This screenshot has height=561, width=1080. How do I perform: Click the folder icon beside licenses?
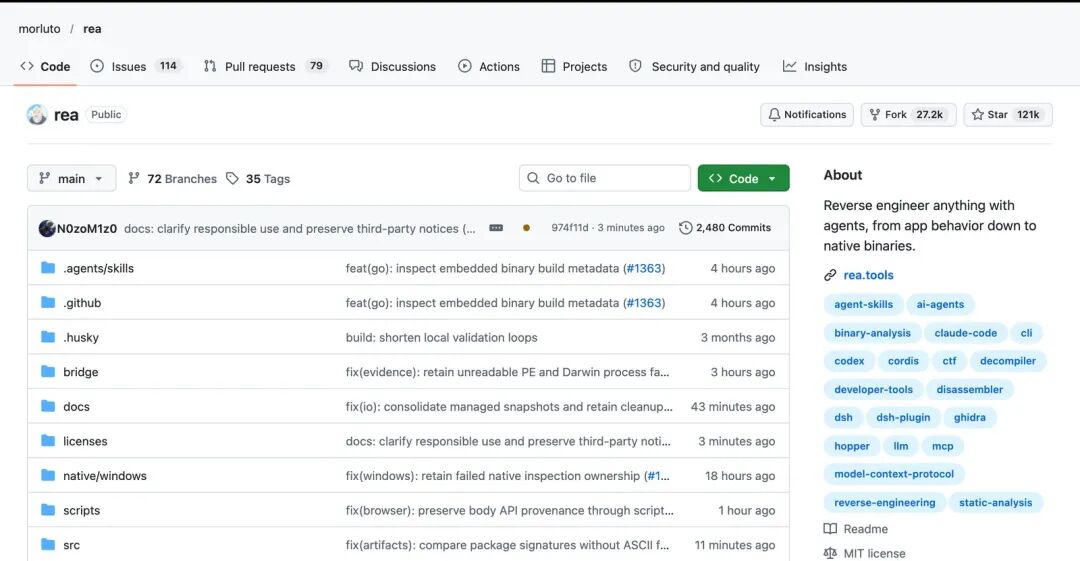(x=48, y=440)
